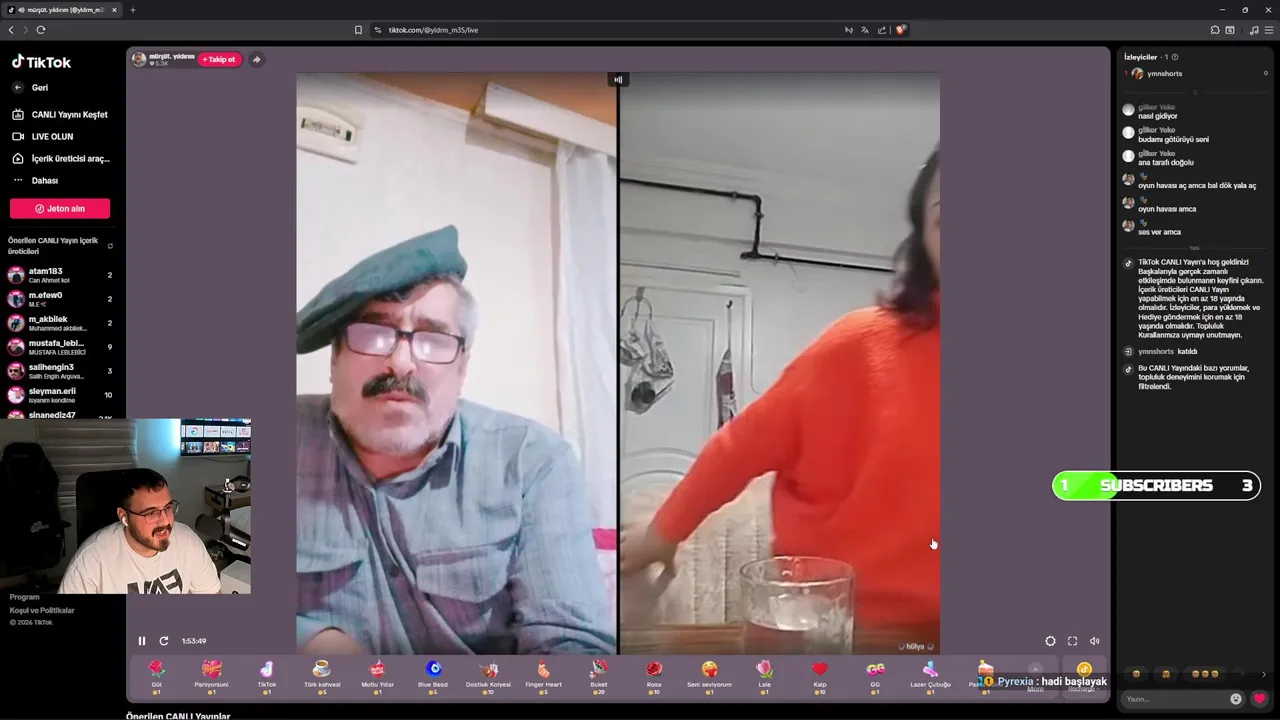Translate the page with the translate icon
1280x720 pixels.
[x=865, y=30]
